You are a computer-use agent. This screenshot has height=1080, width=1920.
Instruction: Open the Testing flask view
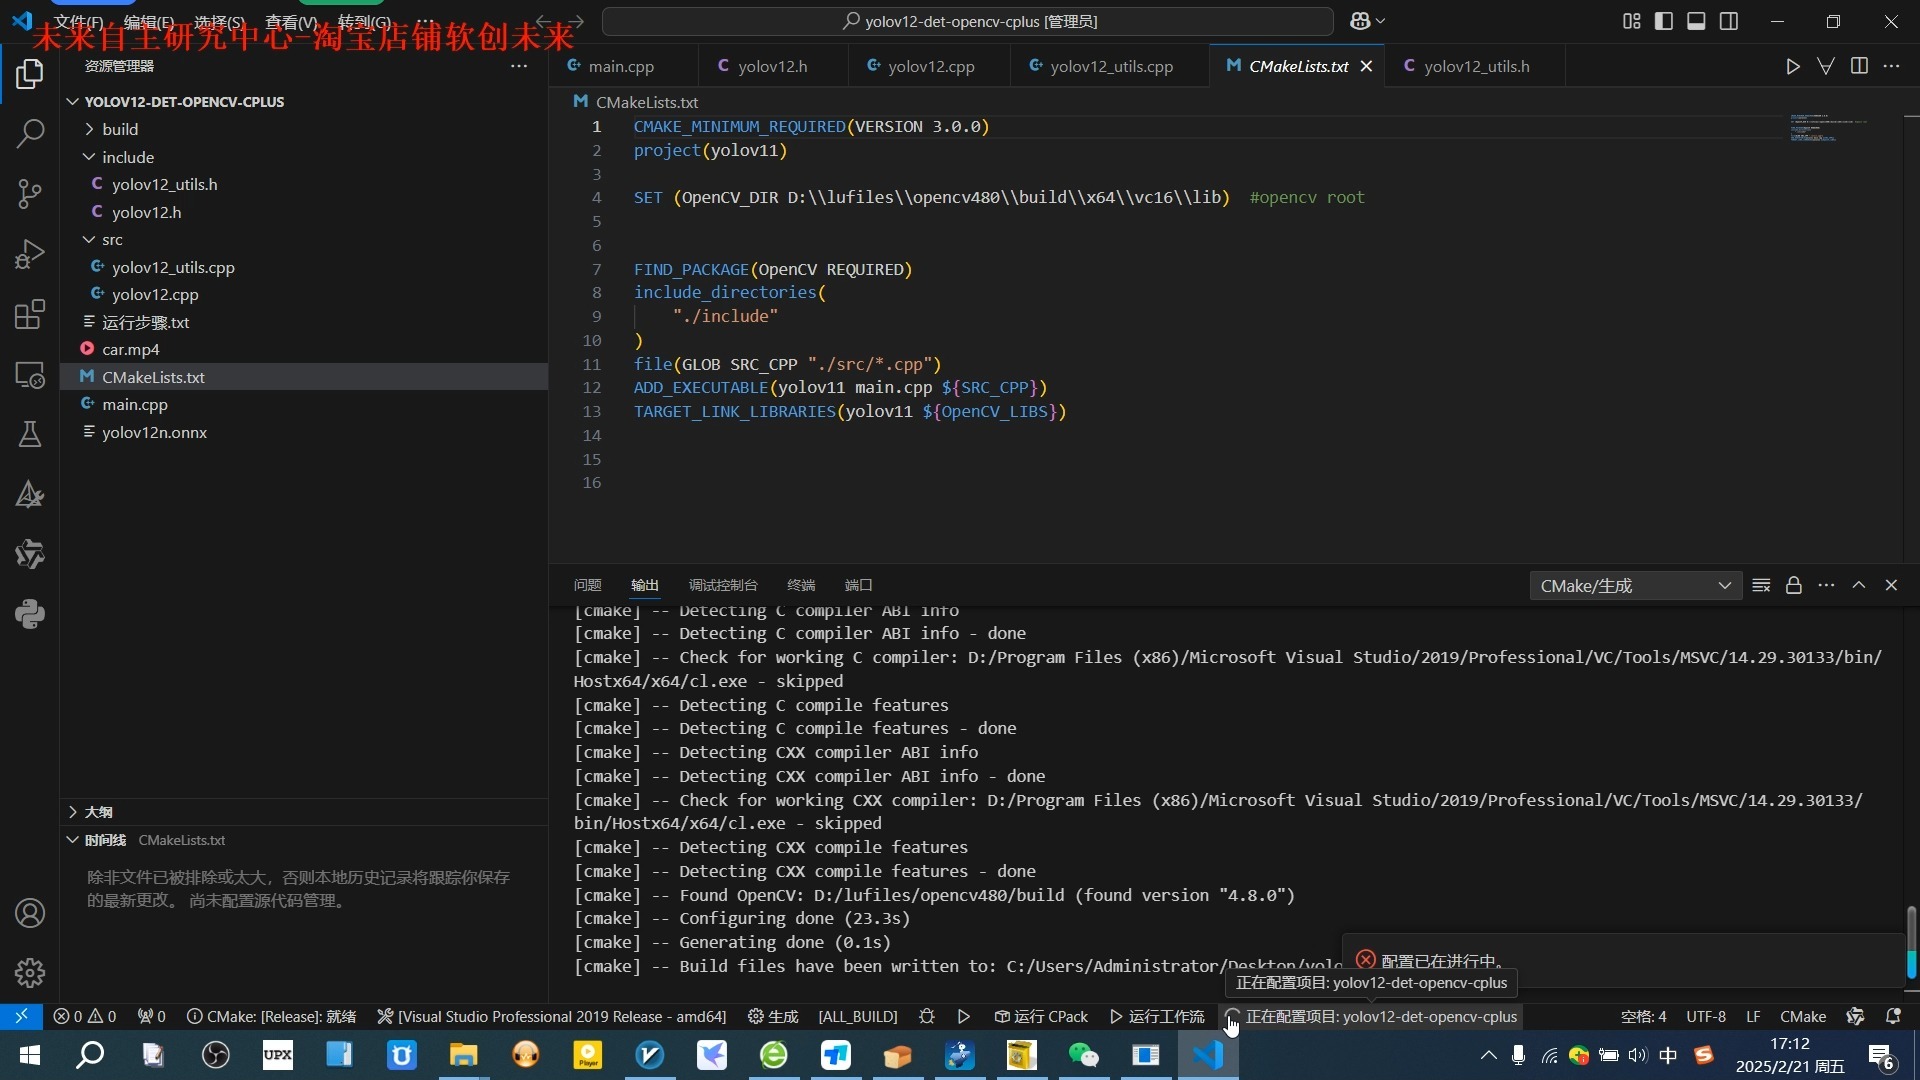tap(30, 434)
